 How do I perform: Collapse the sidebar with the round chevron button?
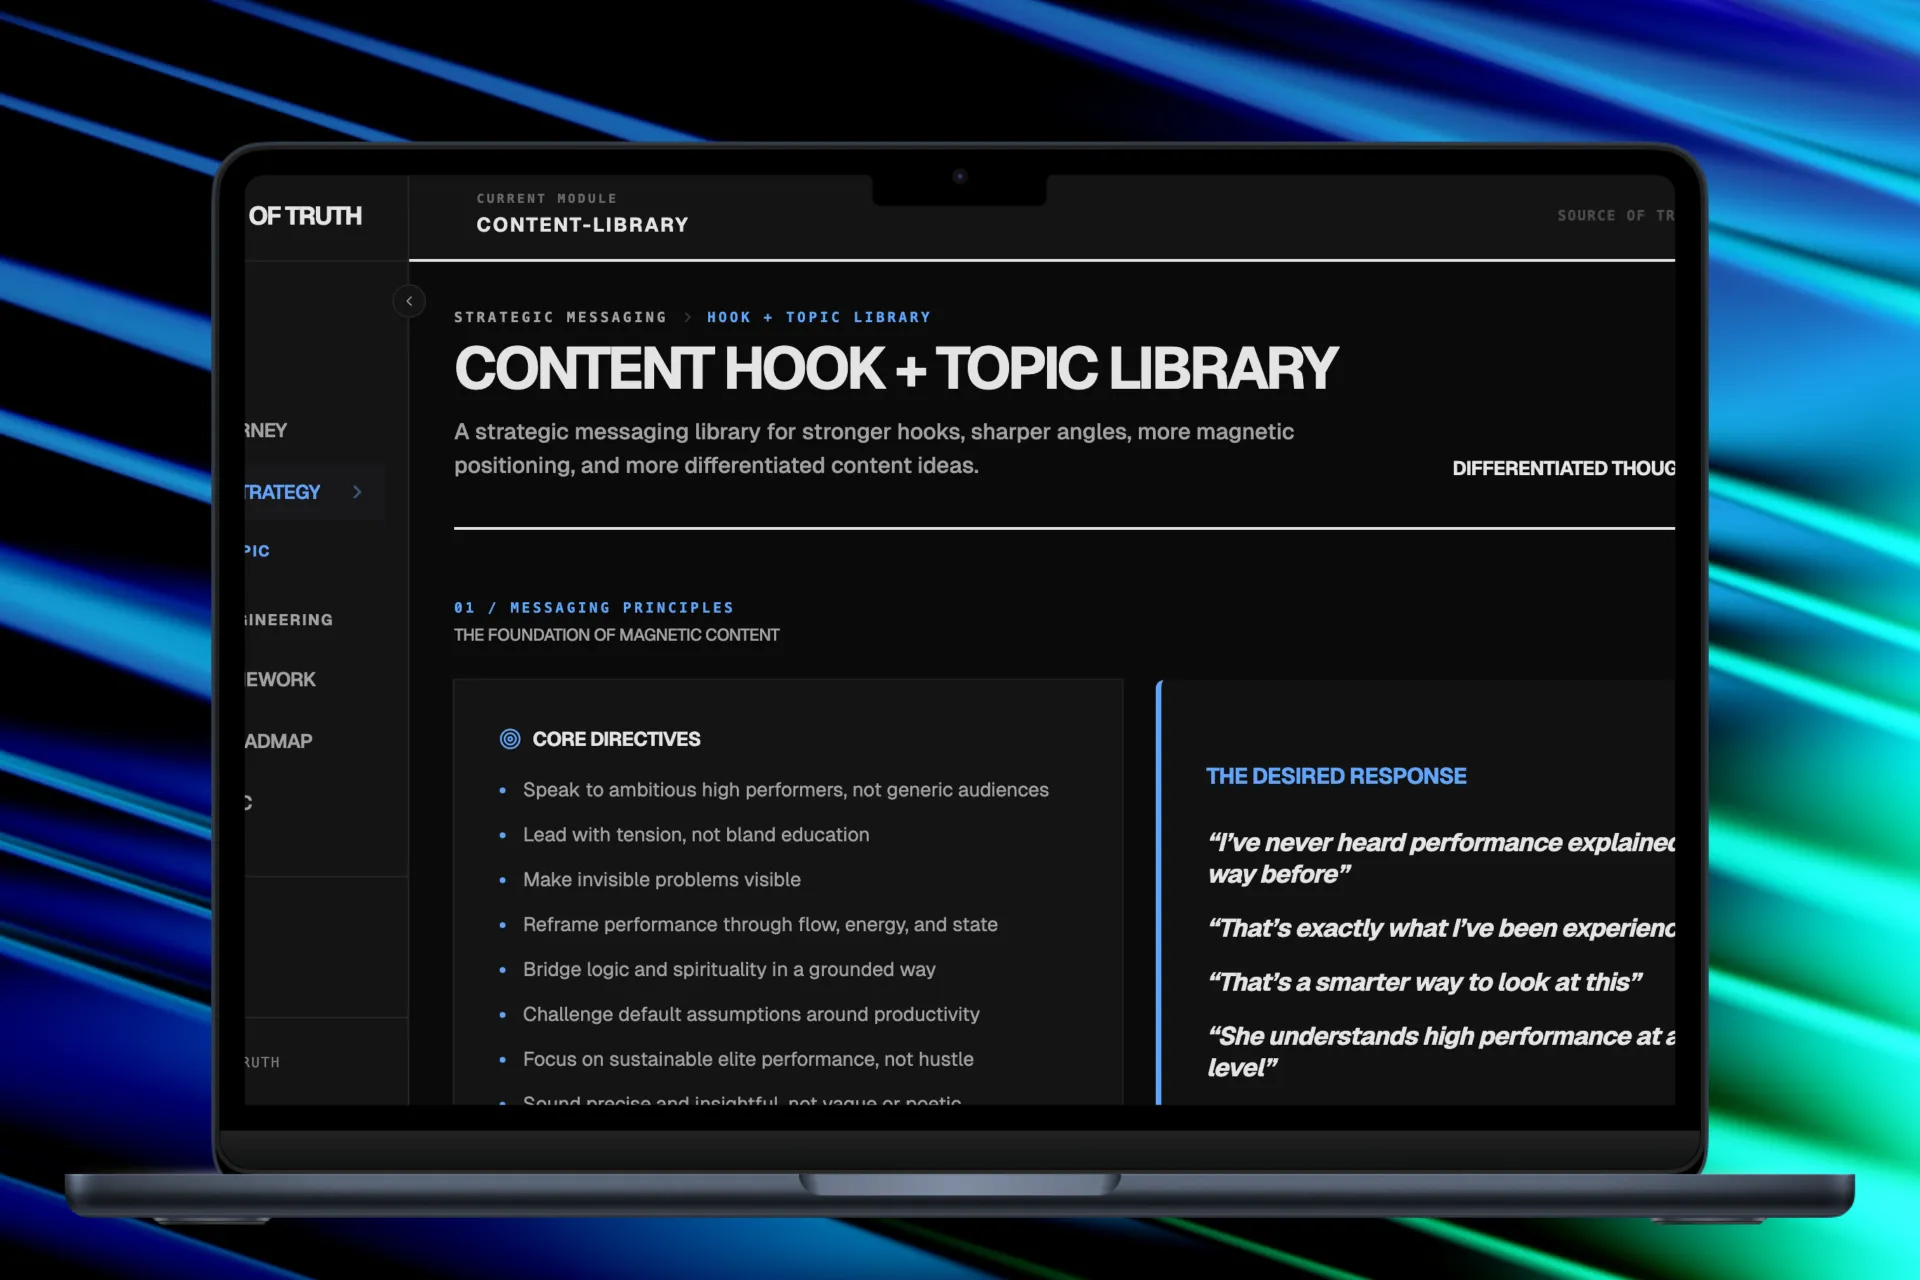click(409, 301)
